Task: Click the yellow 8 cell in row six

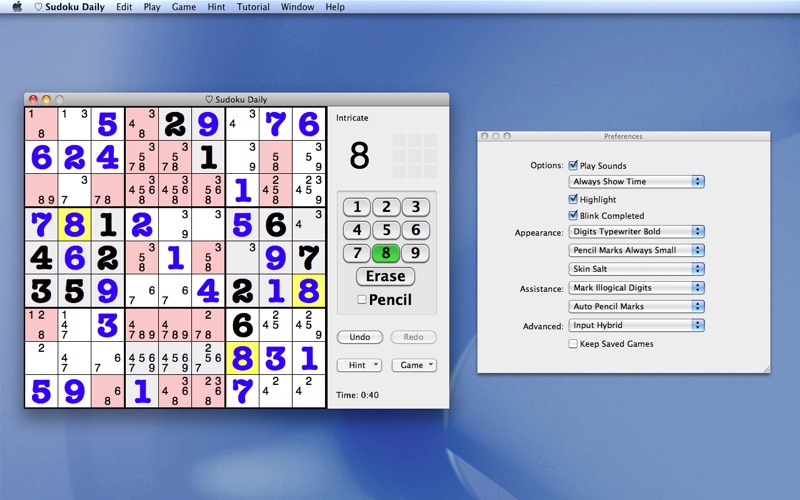Action: (309, 291)
